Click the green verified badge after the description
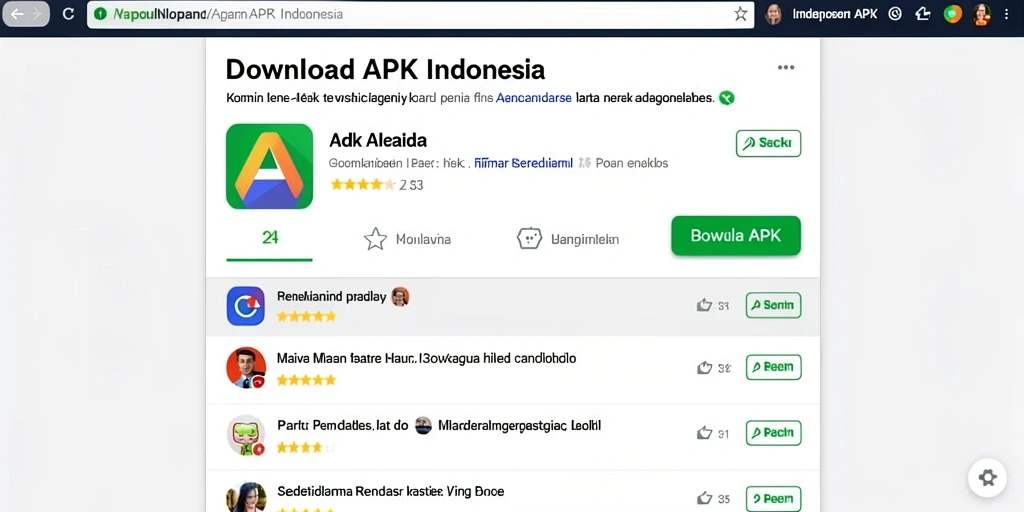 tap(726, 99)
